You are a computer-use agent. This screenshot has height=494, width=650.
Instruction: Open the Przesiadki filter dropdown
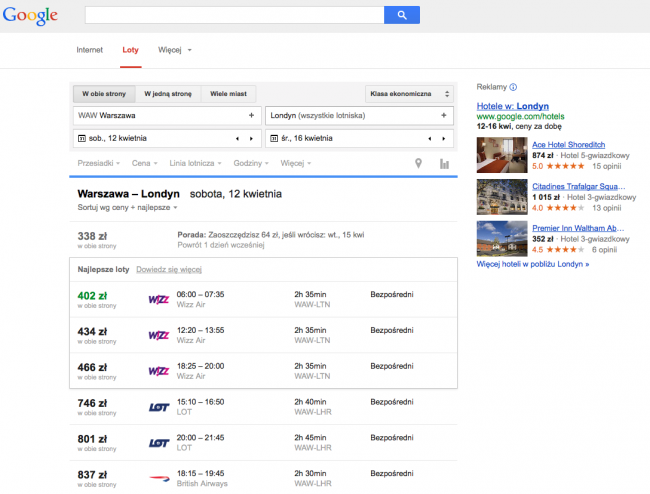(x=99, y=163)
